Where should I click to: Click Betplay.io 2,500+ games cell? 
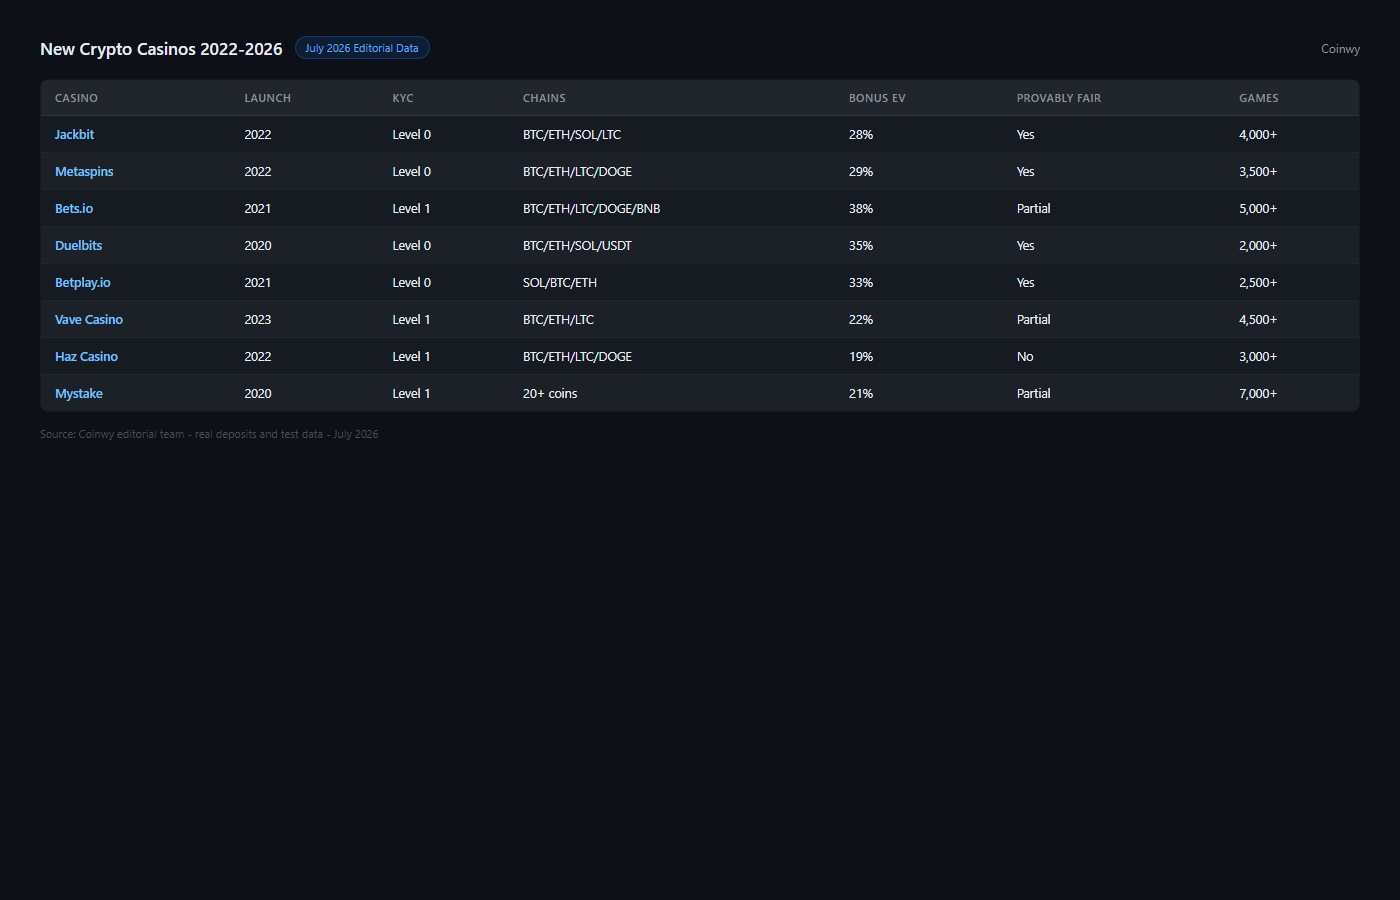coord(1258,283)
